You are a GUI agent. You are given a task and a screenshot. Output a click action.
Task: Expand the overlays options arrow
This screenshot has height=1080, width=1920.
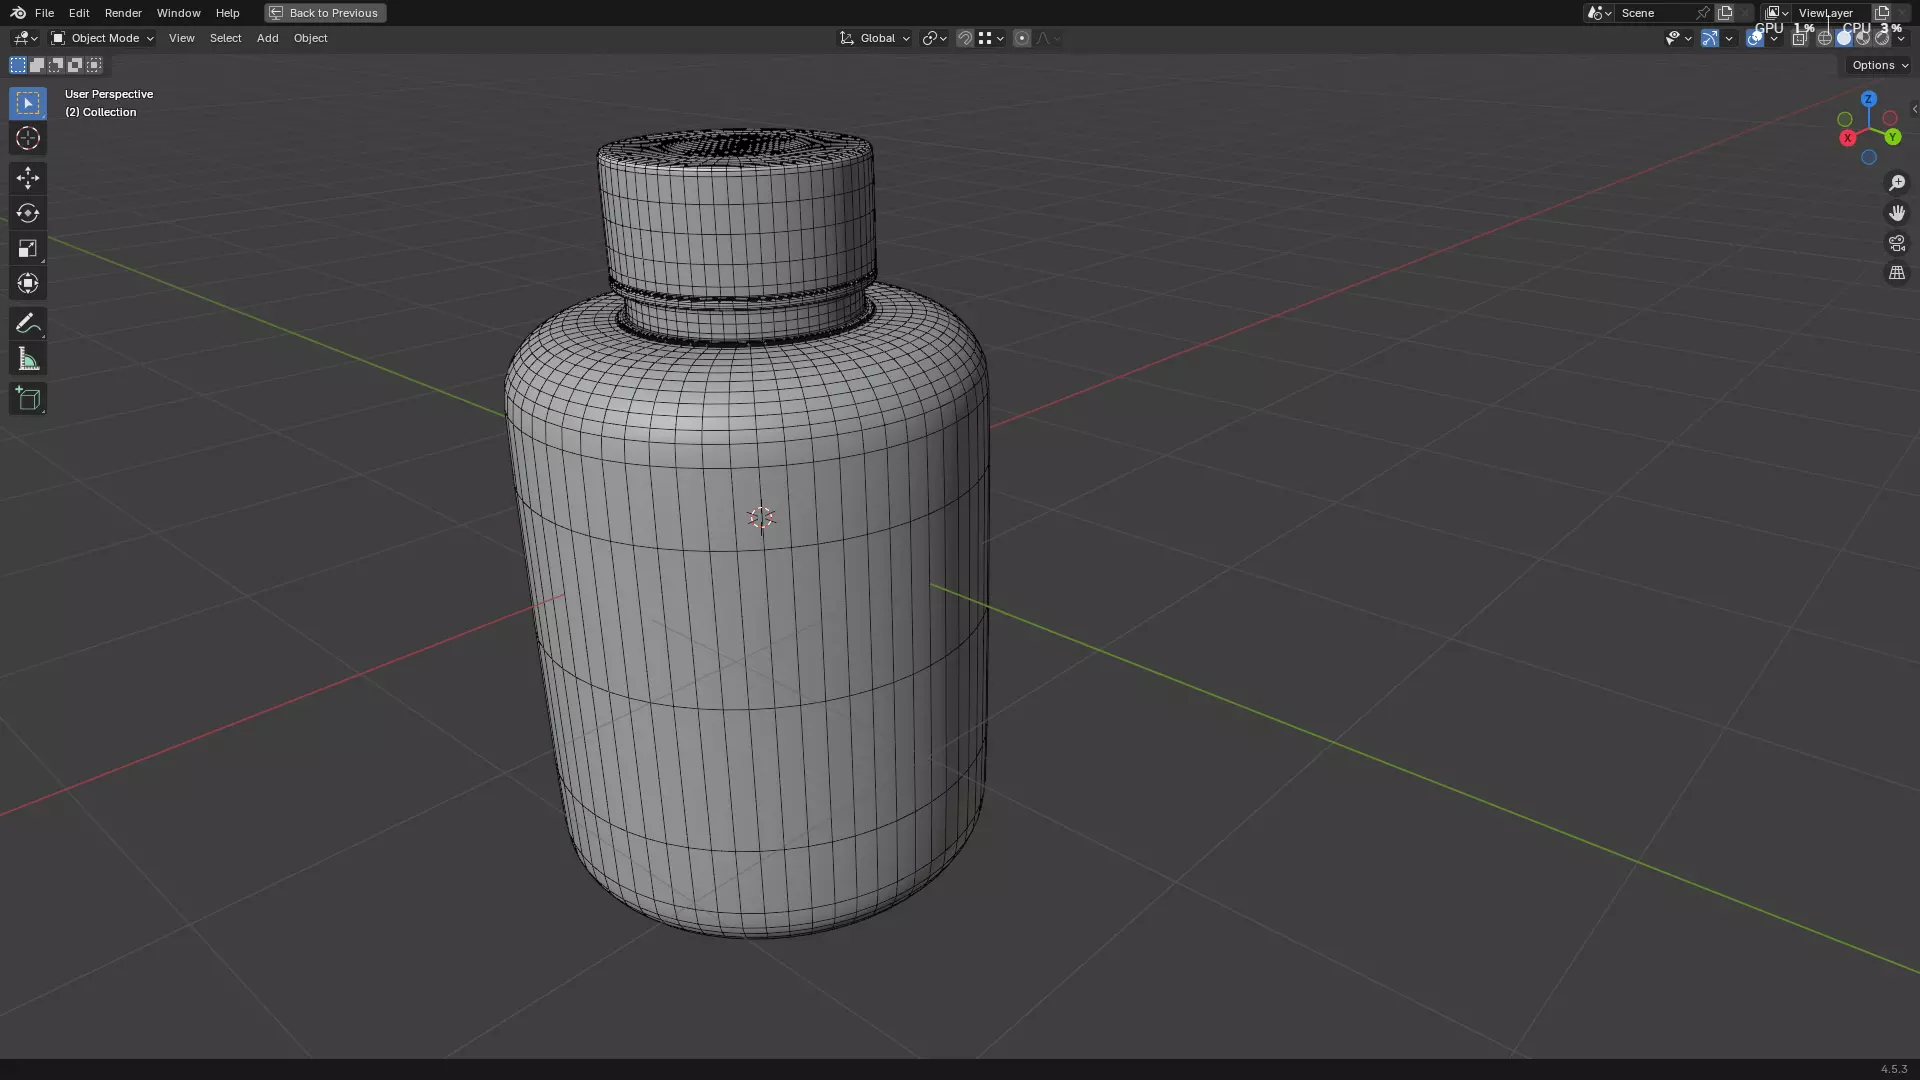tap(1774, 38)
